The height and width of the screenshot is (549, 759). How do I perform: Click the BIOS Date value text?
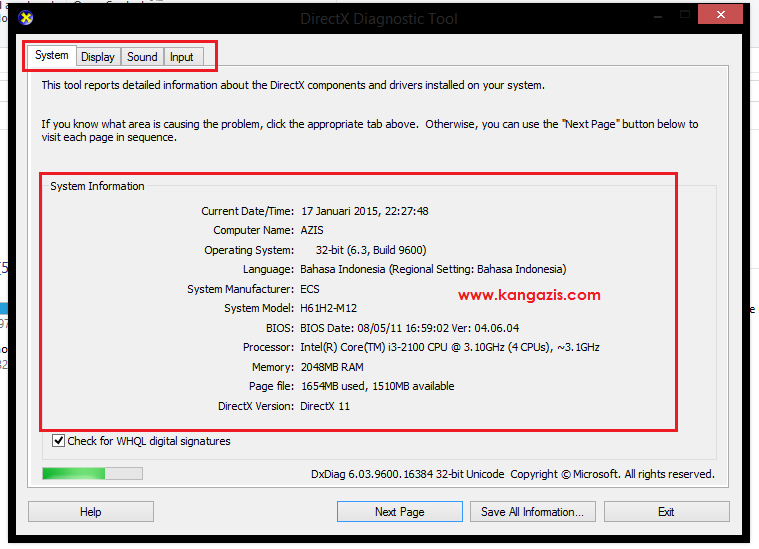pyautogui.click(x=410, y=328)
